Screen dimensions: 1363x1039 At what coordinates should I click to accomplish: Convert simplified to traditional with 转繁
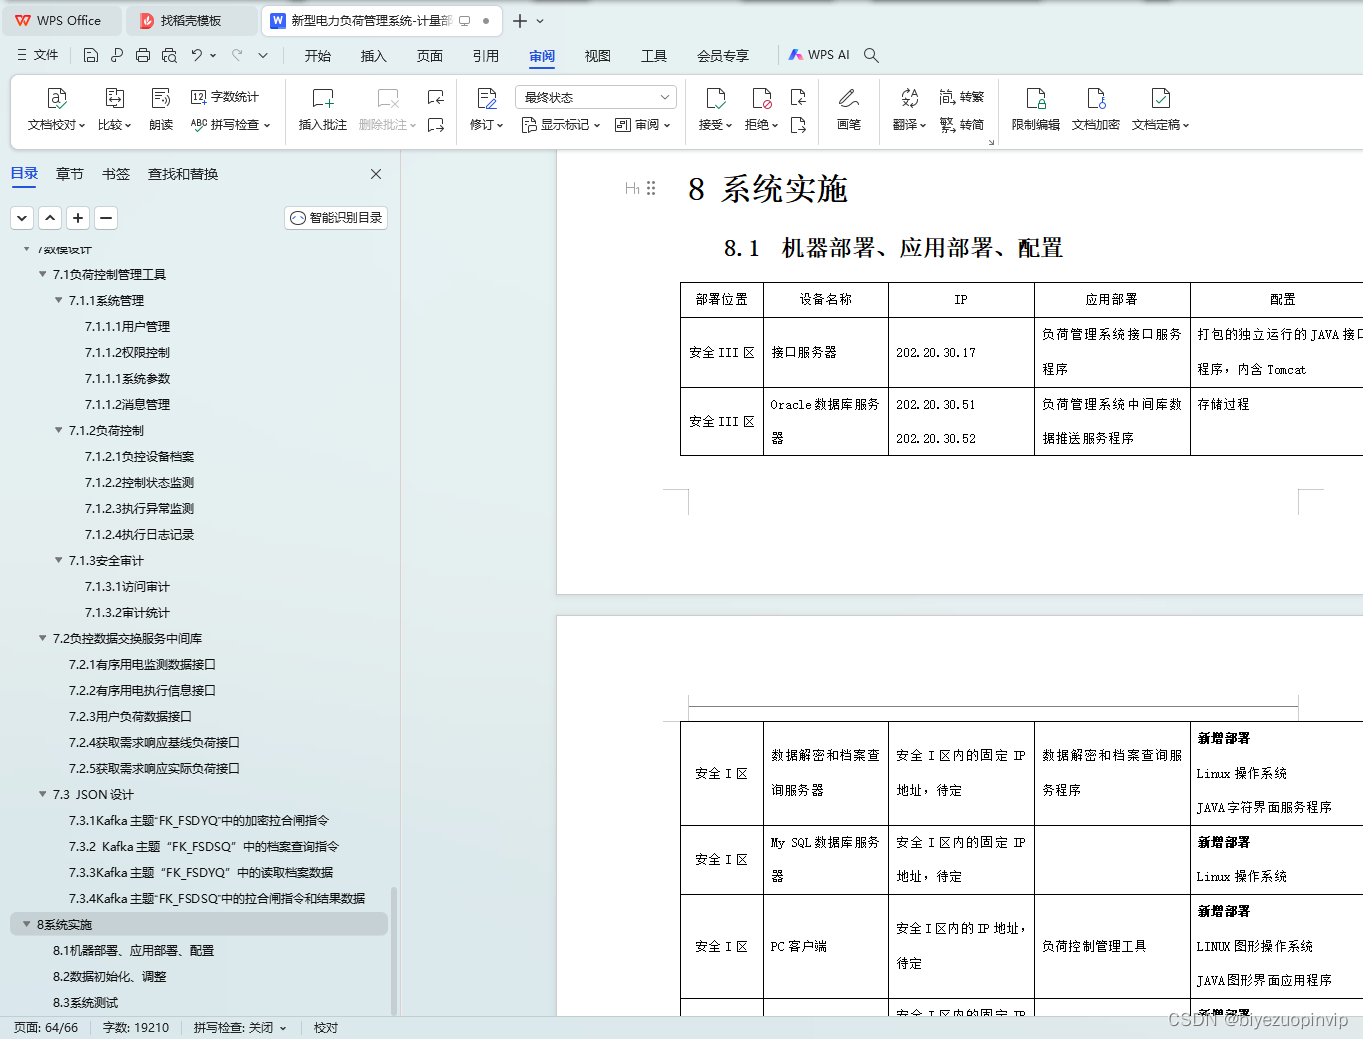[x=962, y=97]
